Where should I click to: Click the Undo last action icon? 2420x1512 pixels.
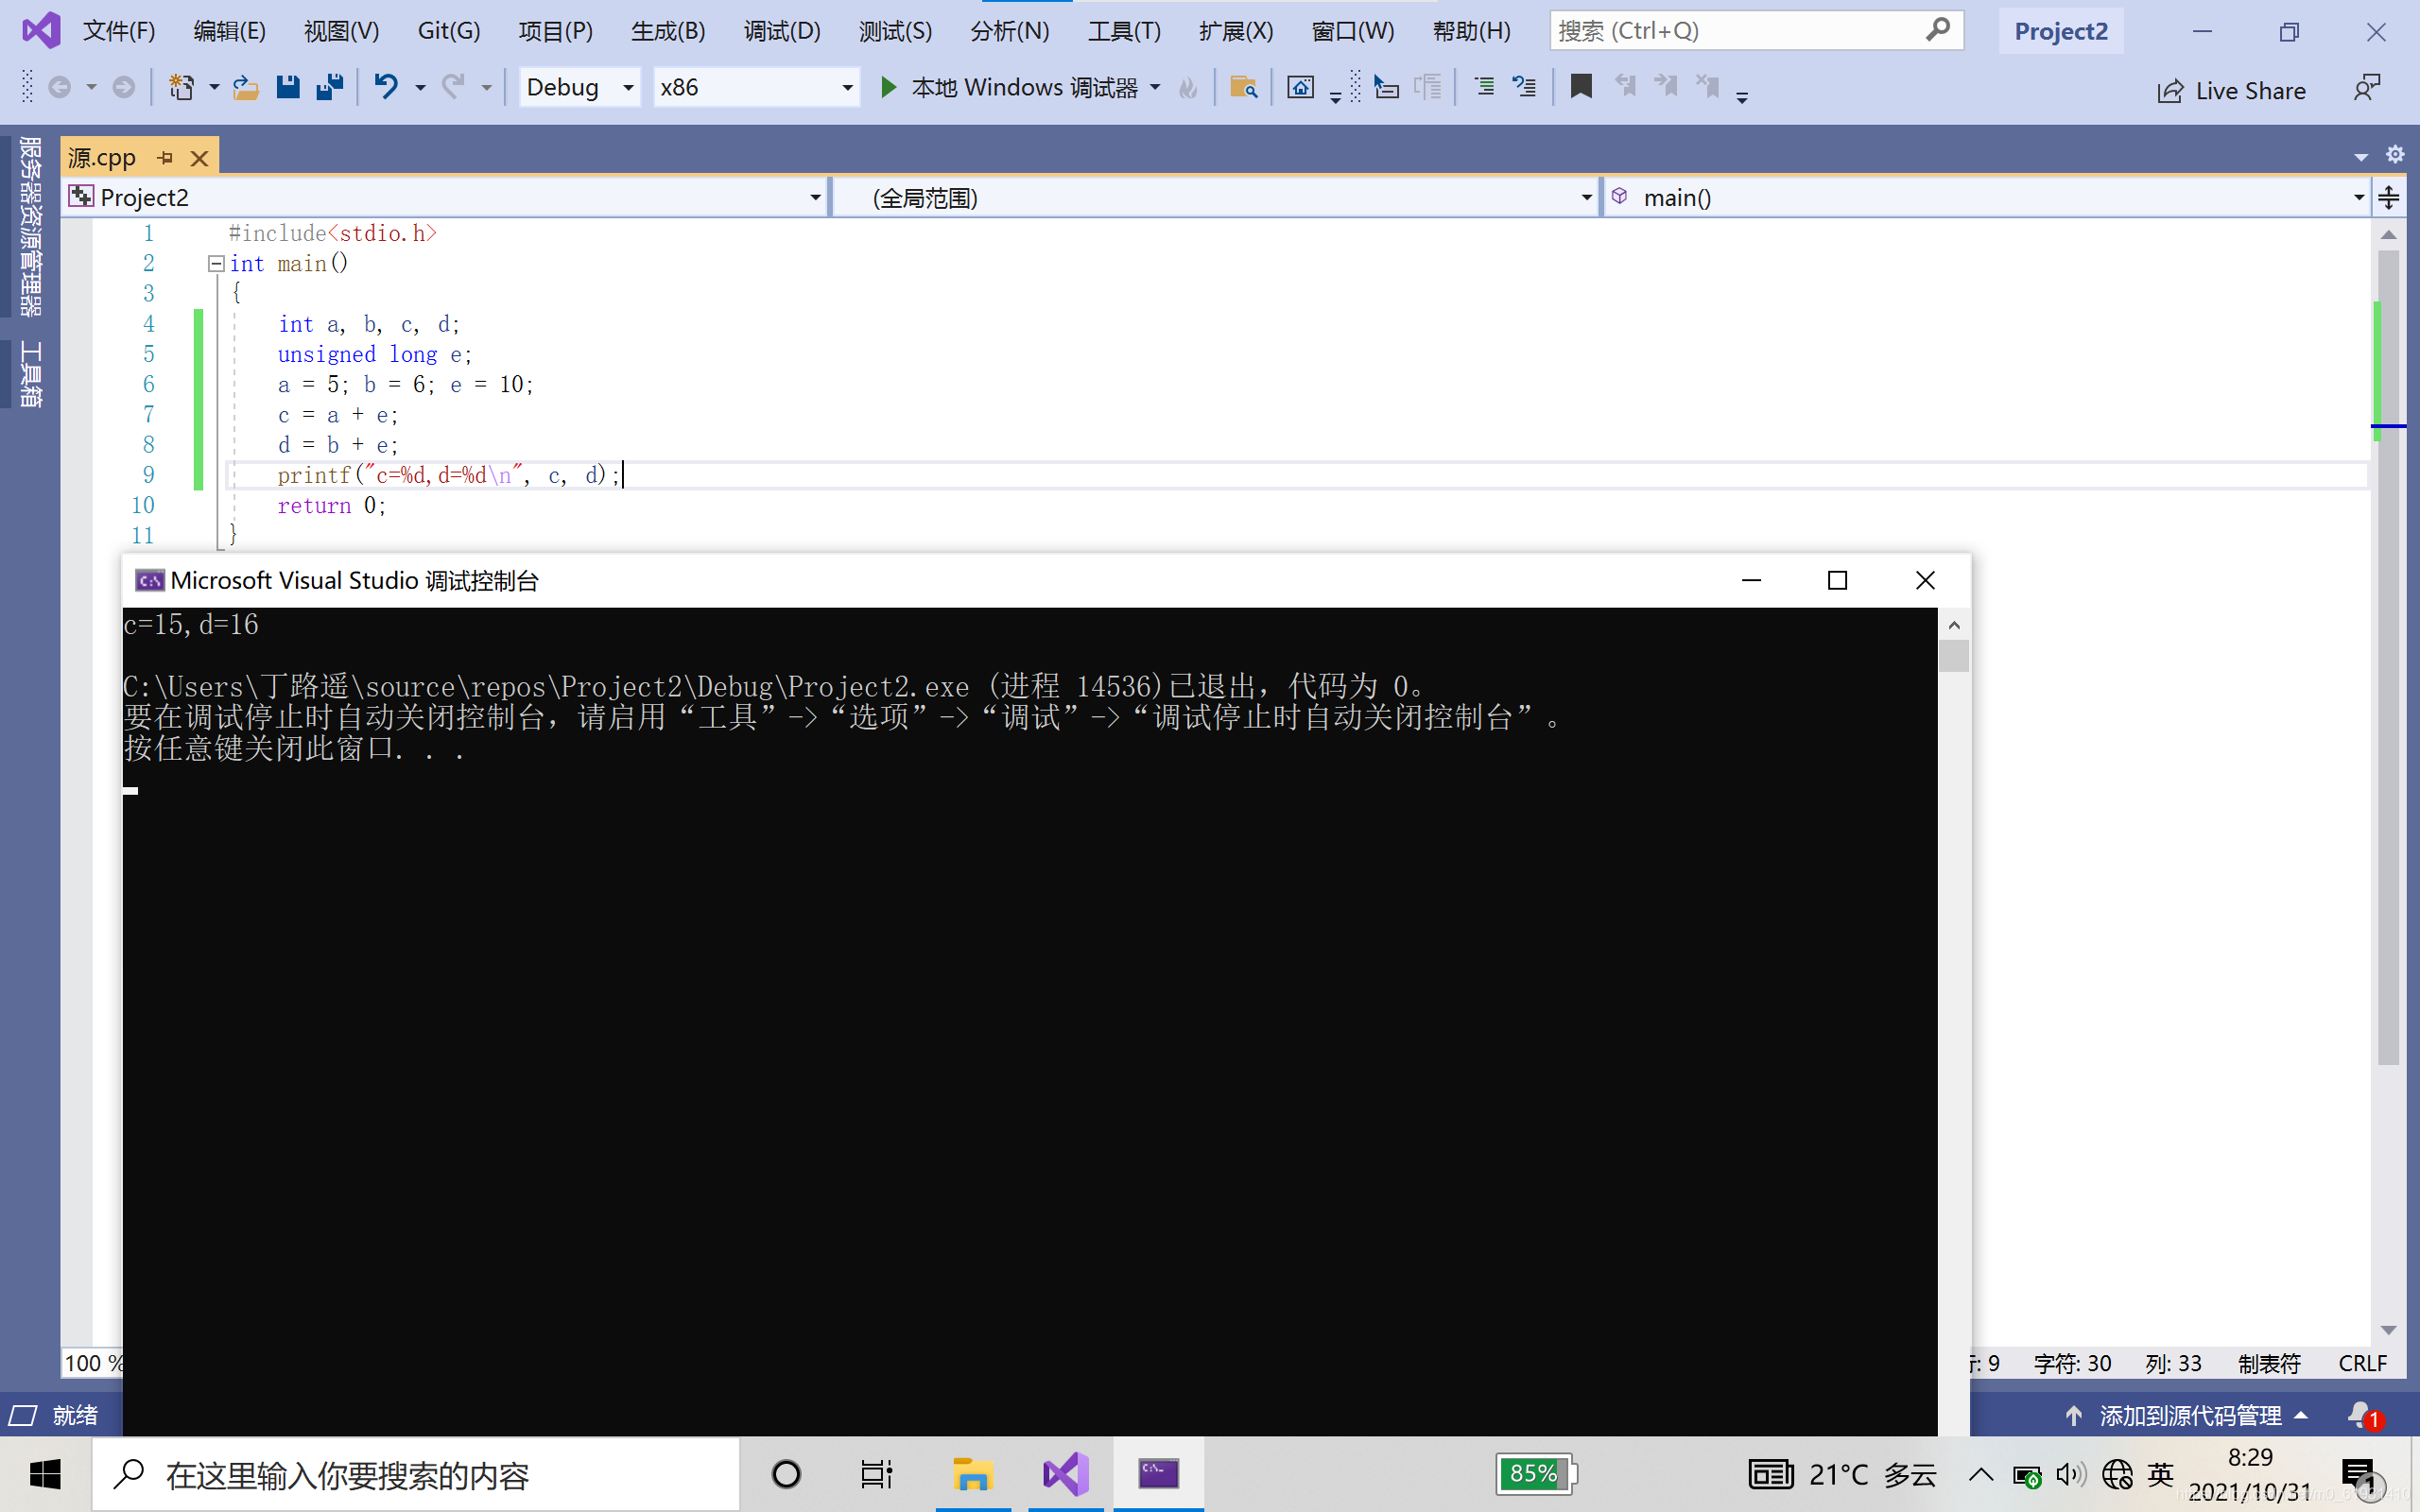click(x=383, y=87)
